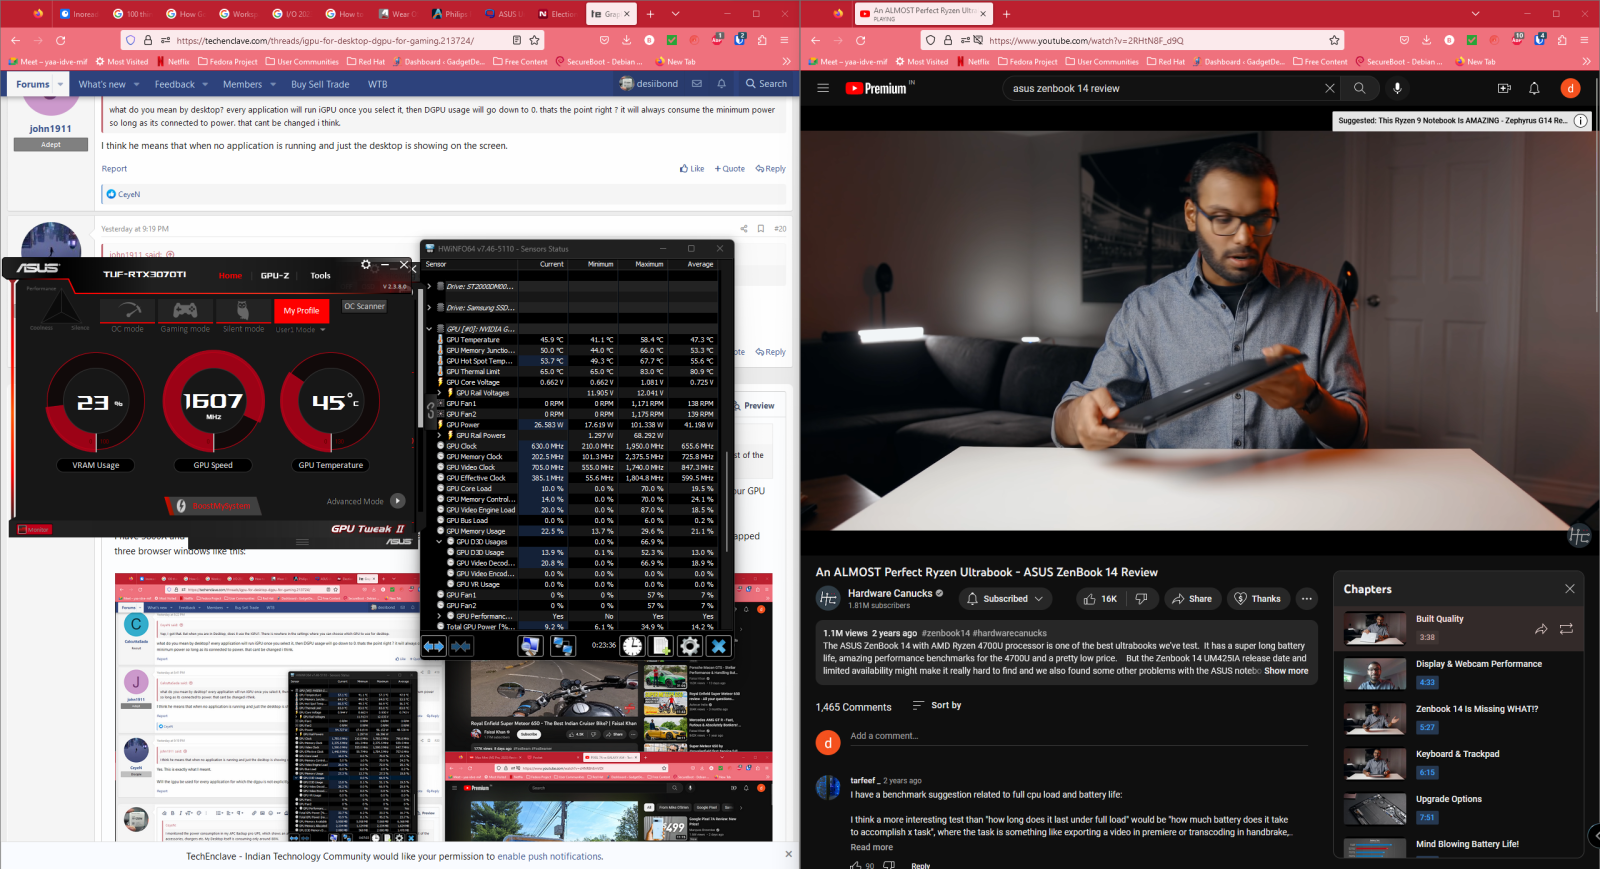Collapse GPU D3D Usages row

(x=439, y=541)
